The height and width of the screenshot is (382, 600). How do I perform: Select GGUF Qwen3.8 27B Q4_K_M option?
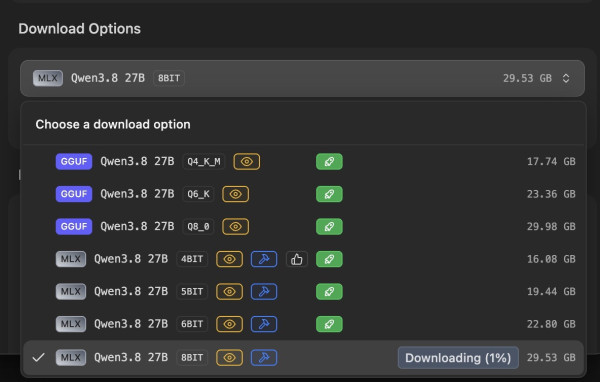coord(303,162)
